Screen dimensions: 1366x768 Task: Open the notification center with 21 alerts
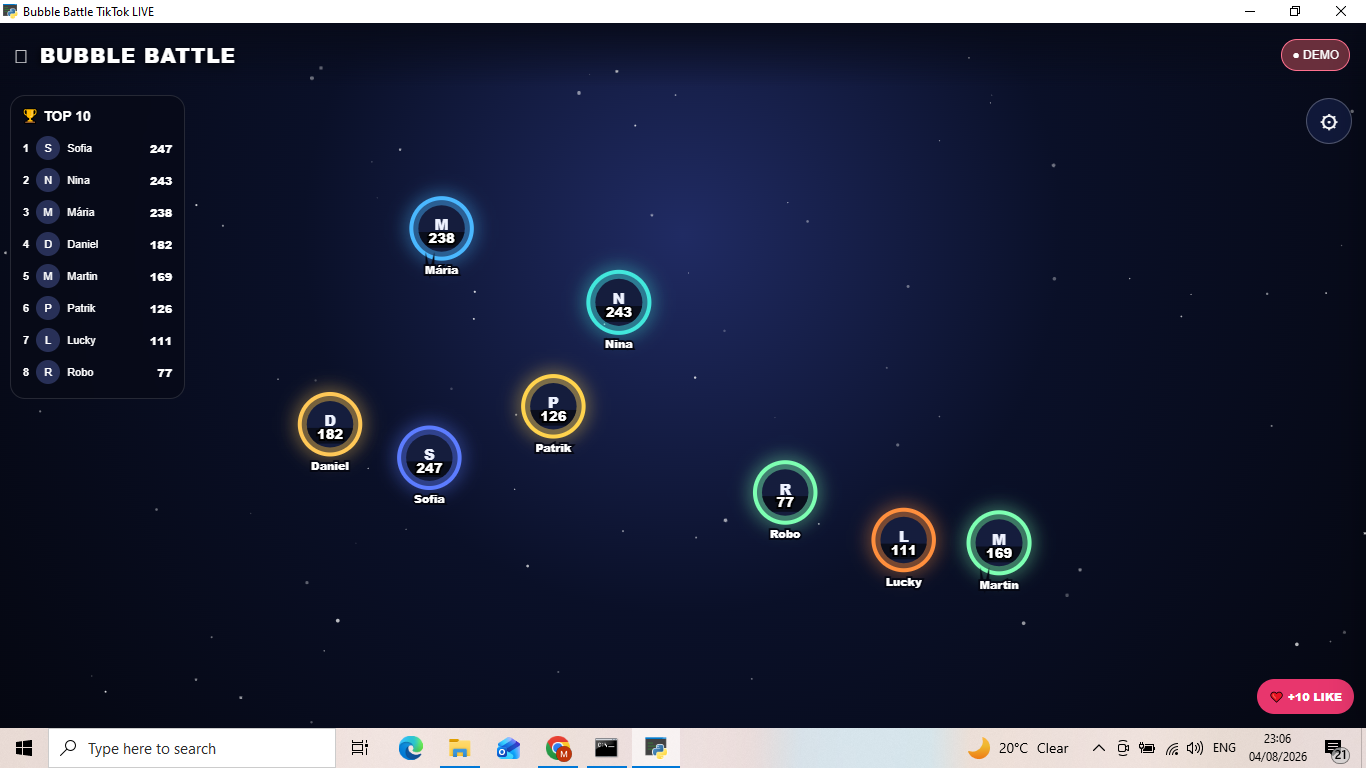tap(1335, 748)
